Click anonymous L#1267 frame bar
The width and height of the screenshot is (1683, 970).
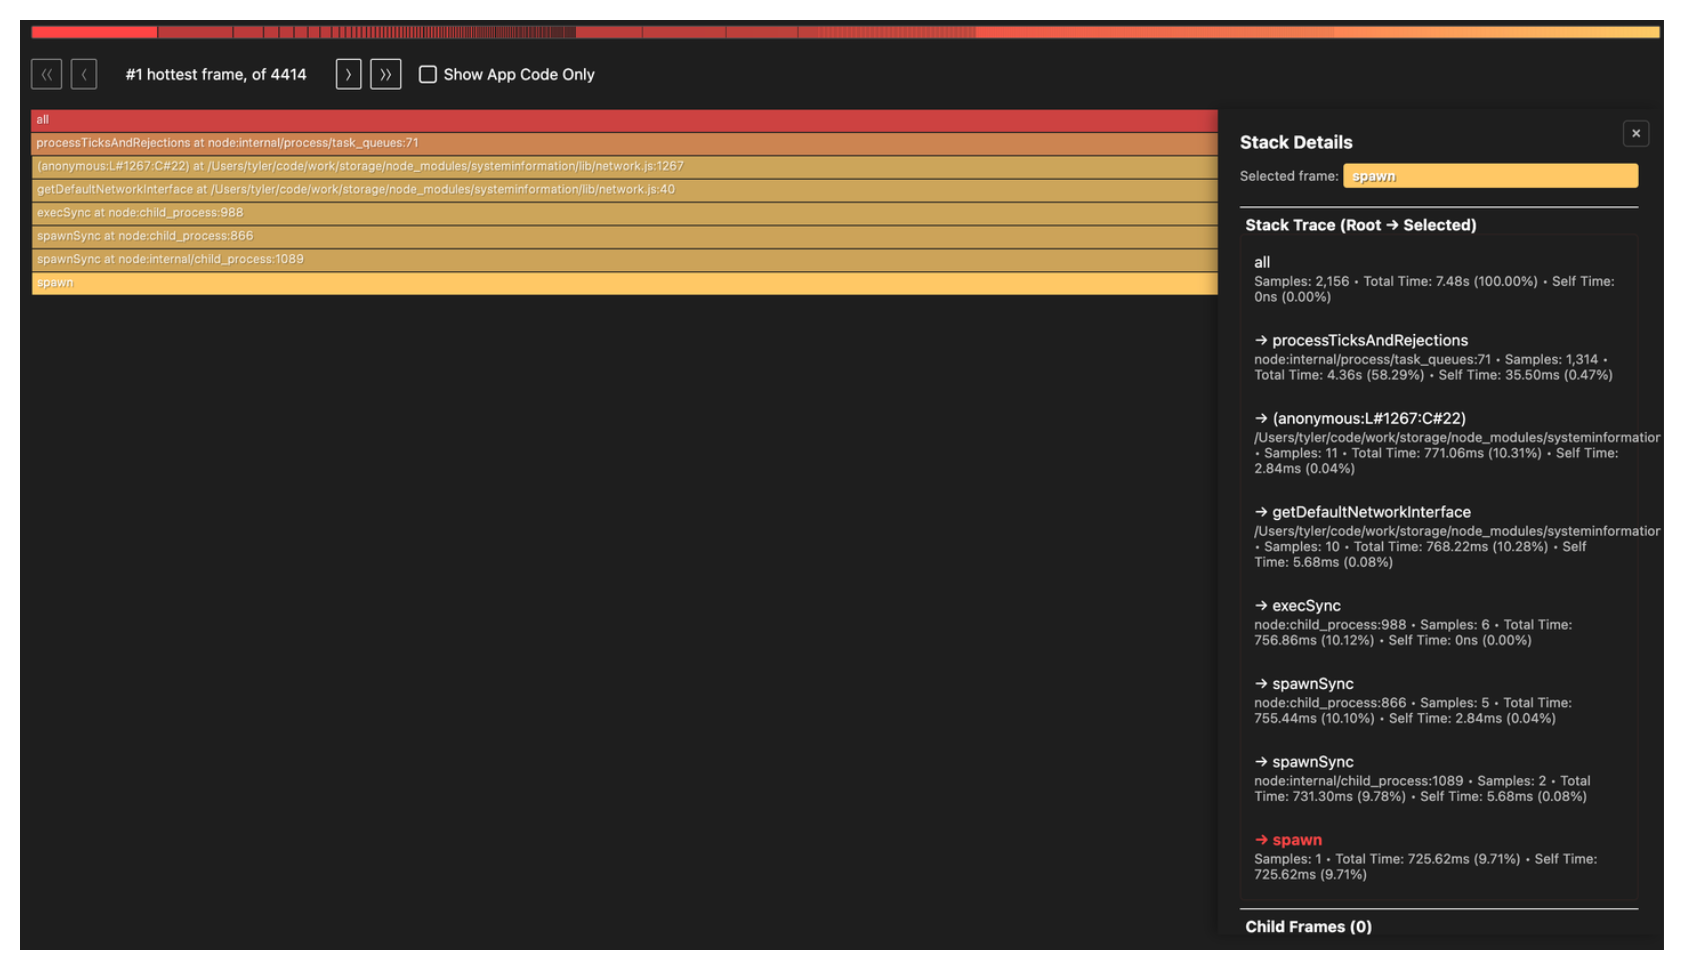624,166
